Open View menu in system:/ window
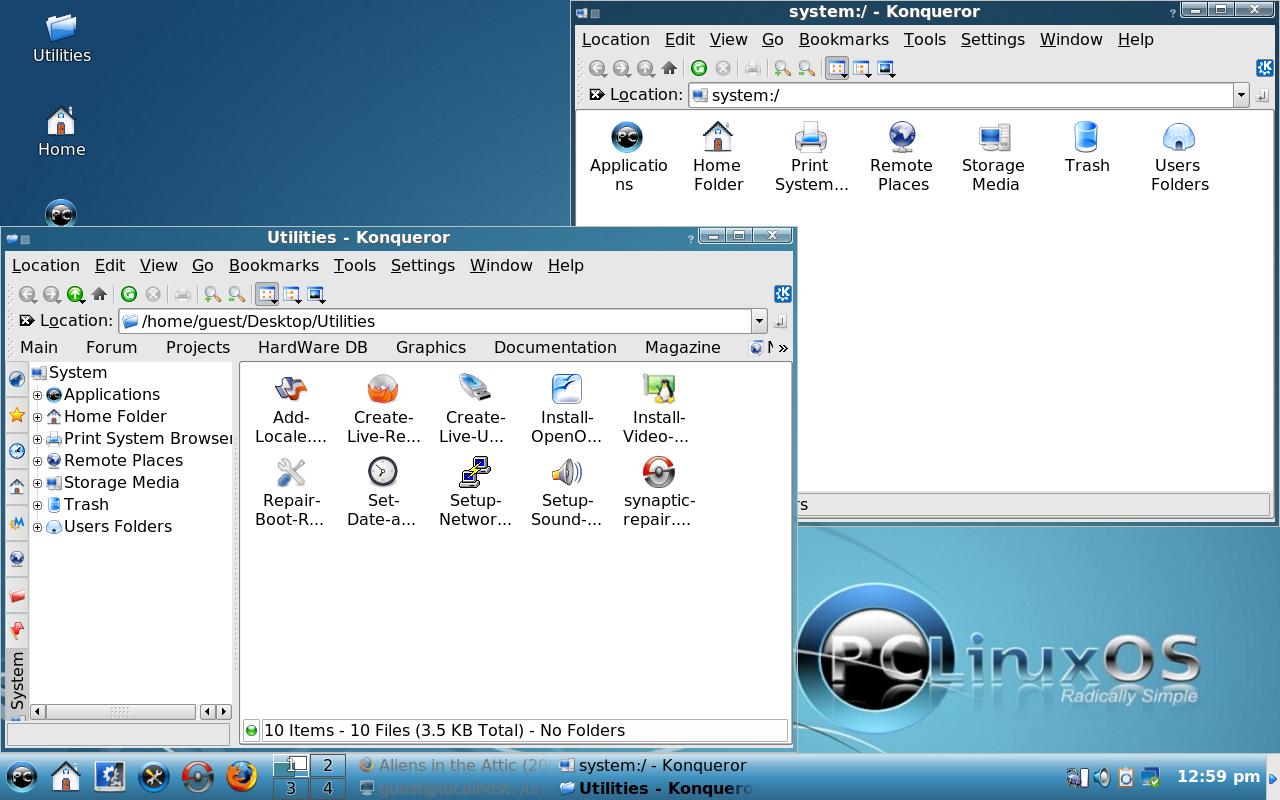 728,39
